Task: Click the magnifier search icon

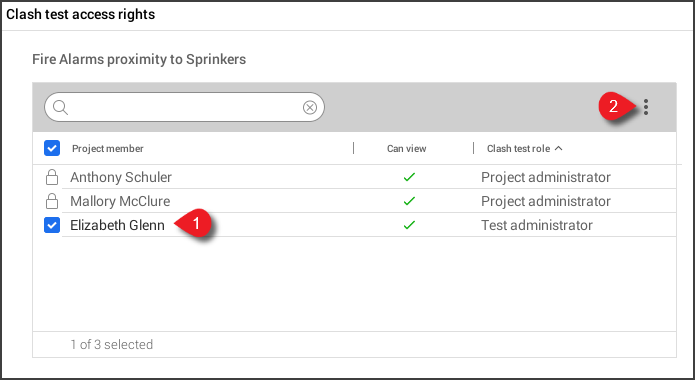Action: pyautogui.click(x=60, y=107)
